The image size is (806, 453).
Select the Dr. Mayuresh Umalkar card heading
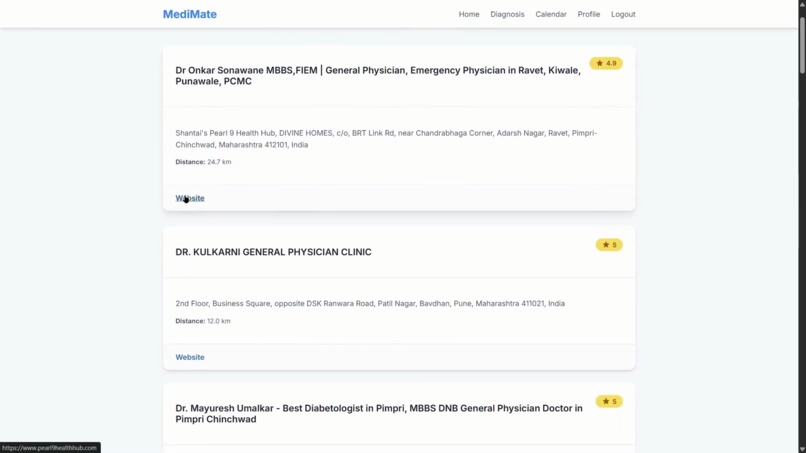tap(379, 413)
